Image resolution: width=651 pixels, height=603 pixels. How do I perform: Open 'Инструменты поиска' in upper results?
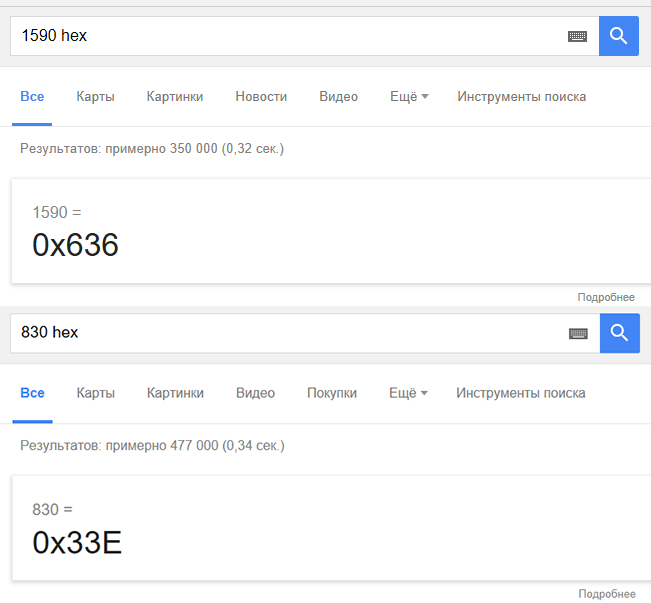521,97
